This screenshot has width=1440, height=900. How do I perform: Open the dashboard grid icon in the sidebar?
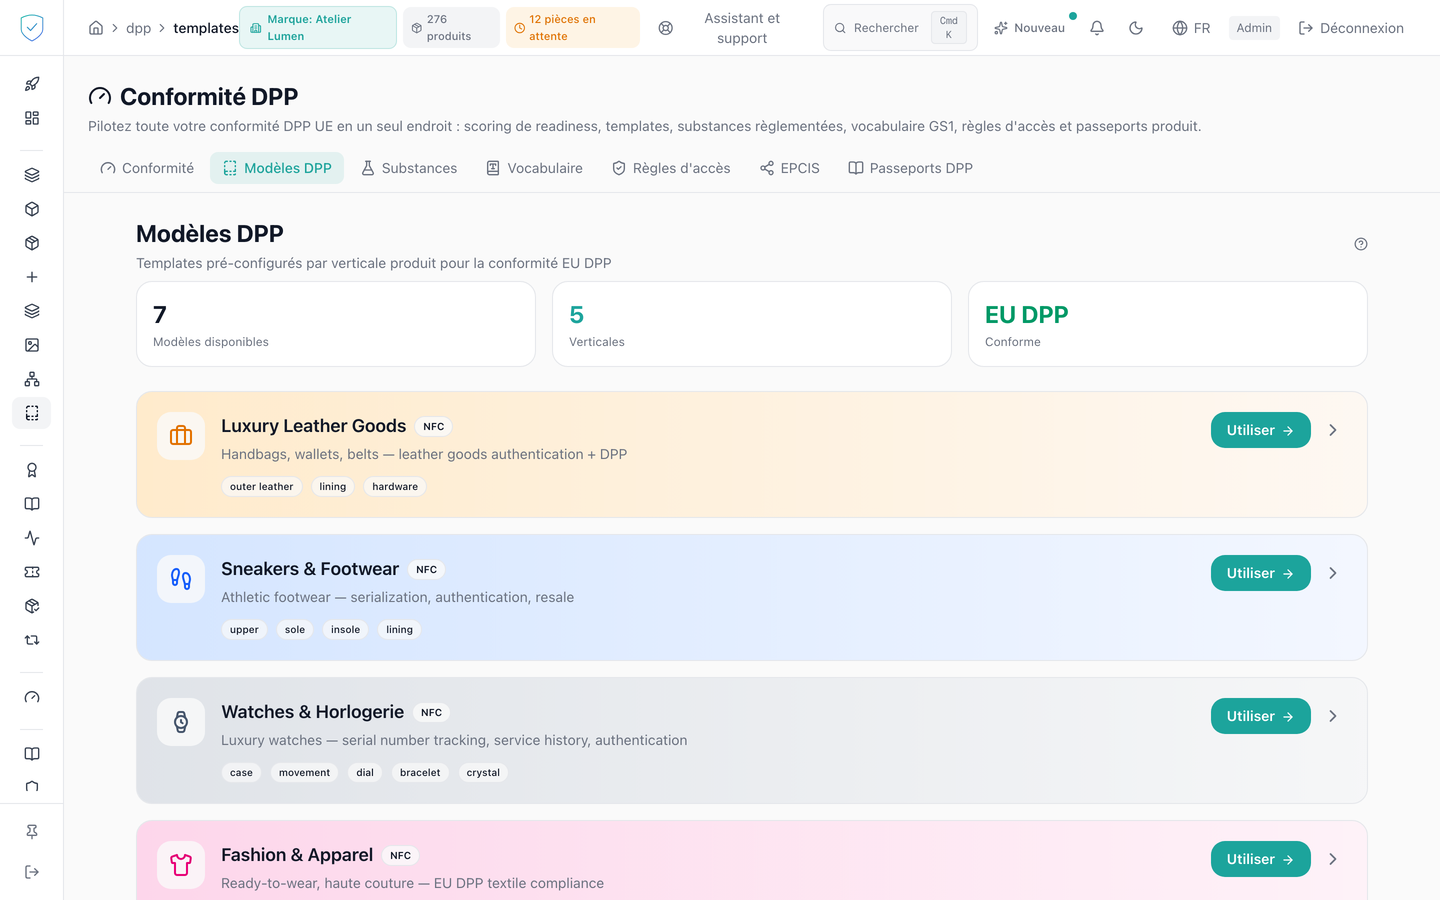click(32, 118)
